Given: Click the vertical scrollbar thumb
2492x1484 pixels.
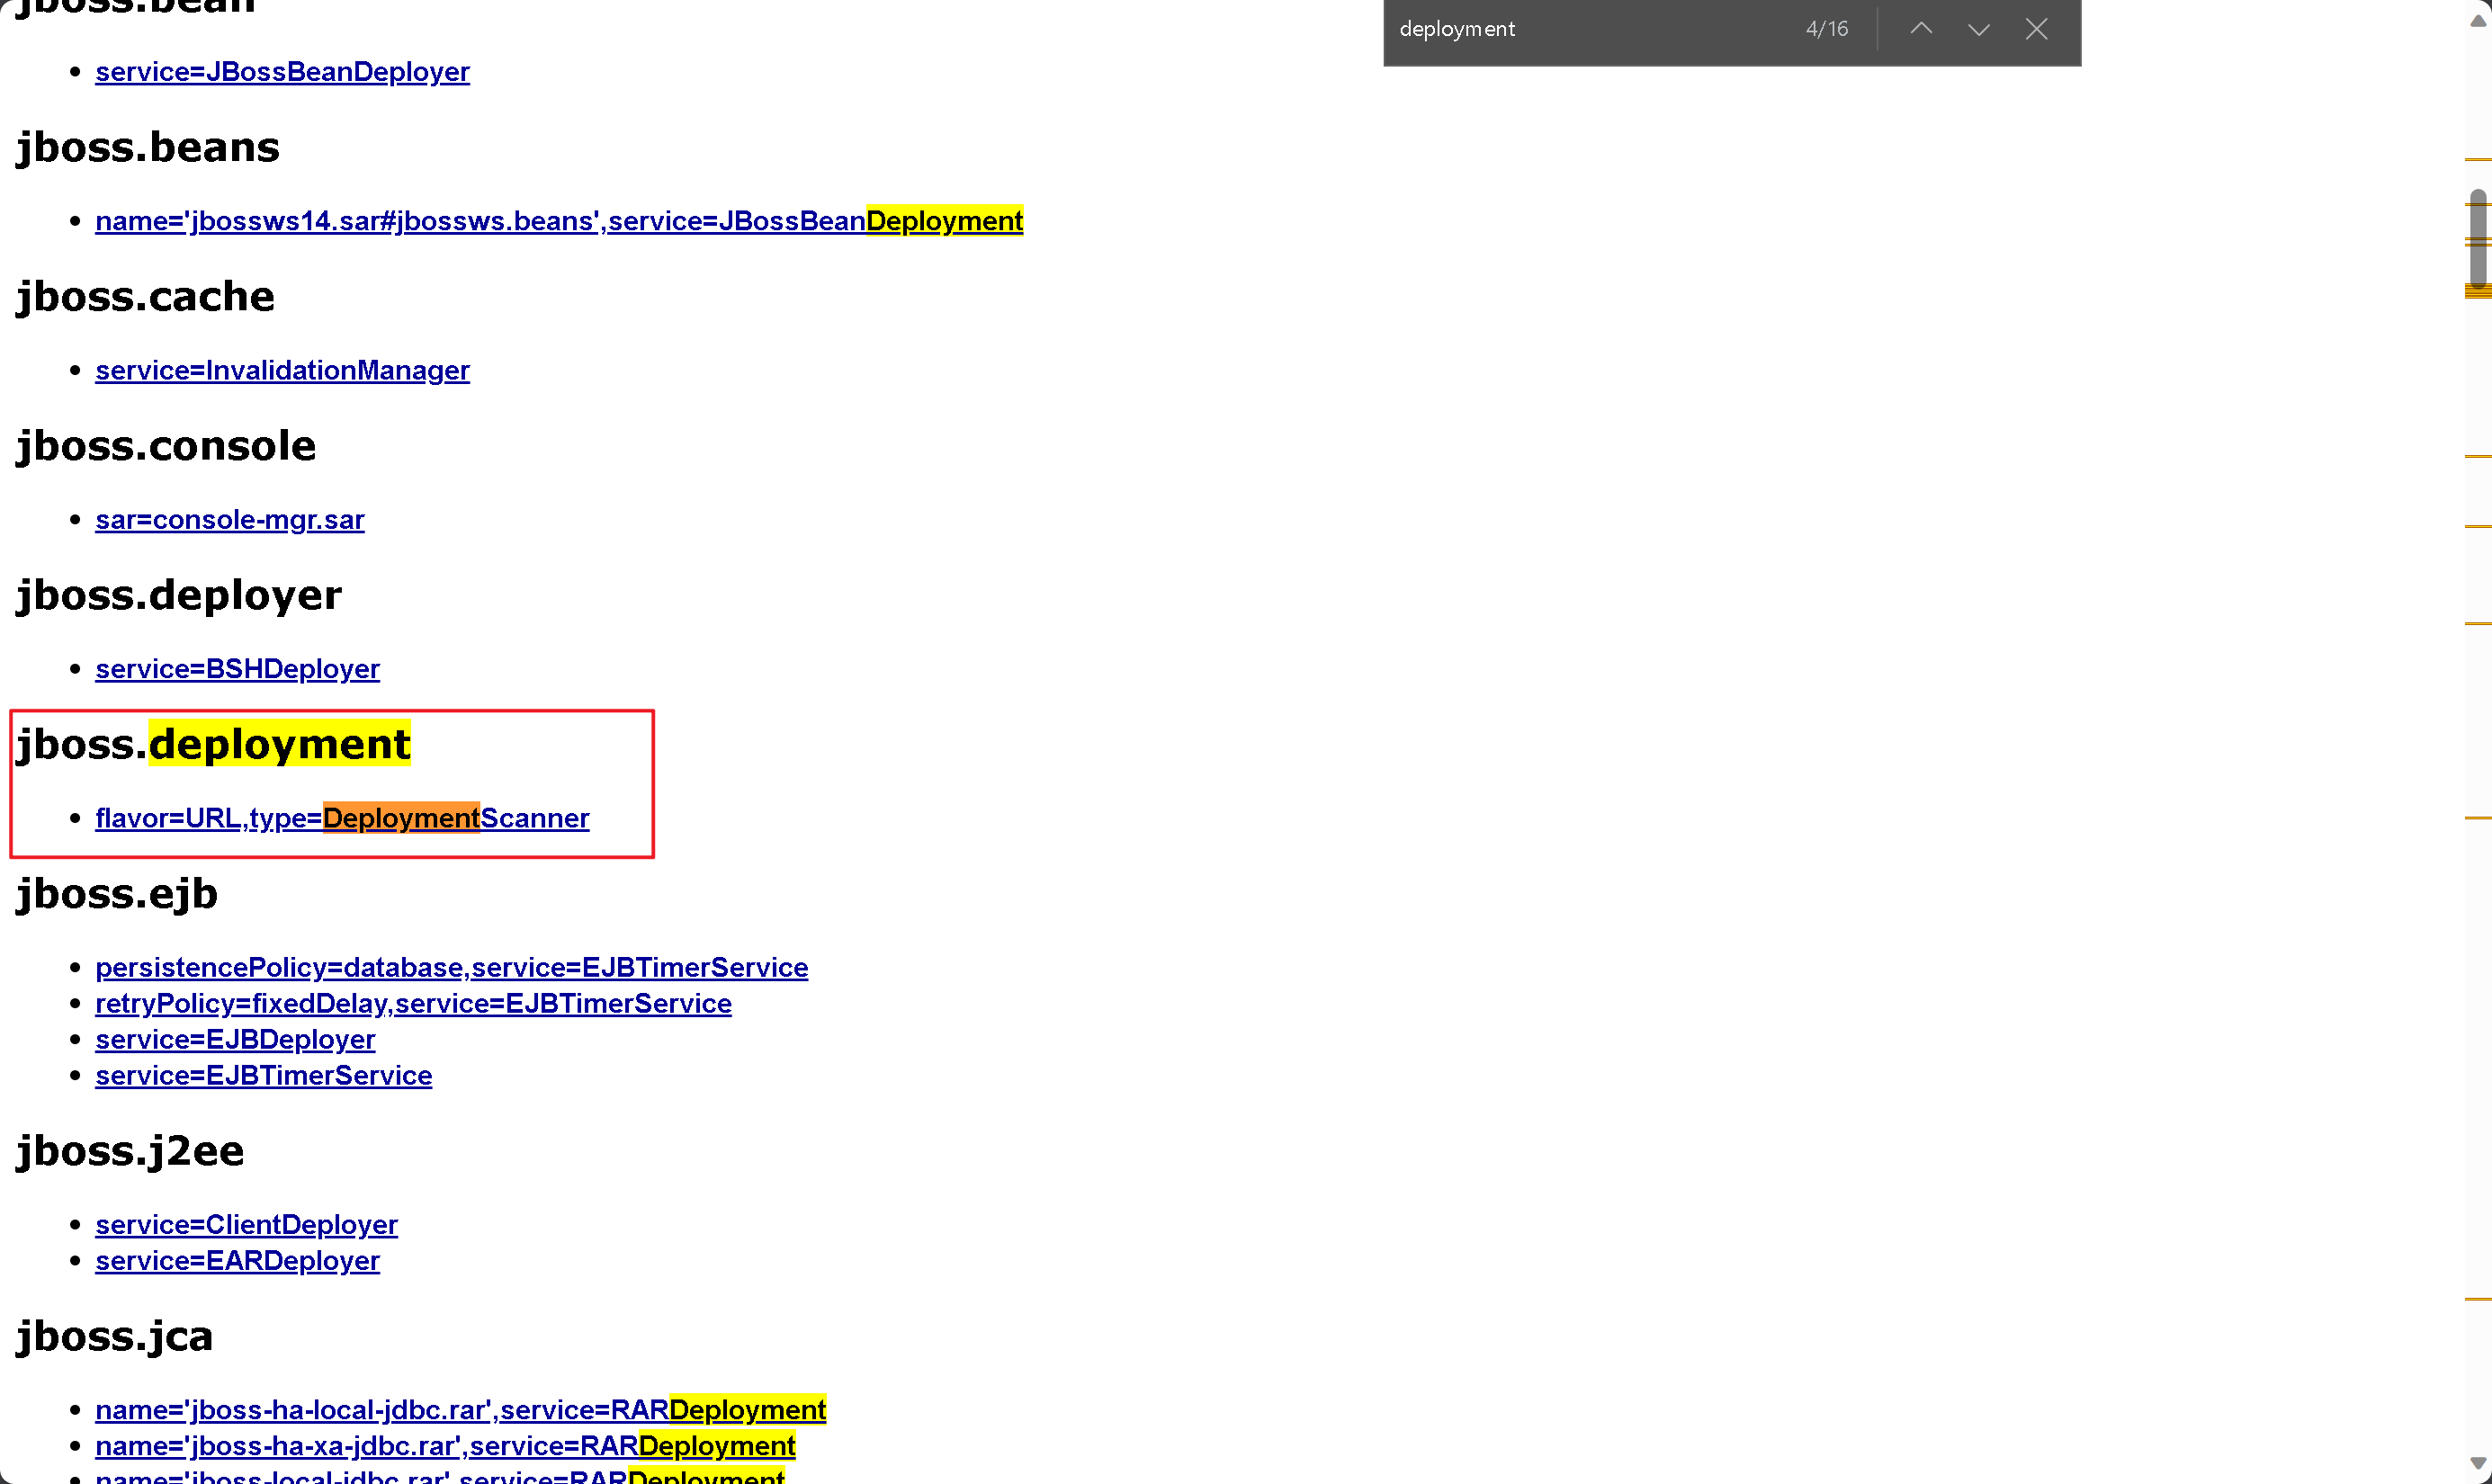Looking at the screenshot, I should tap(2477, 238).
